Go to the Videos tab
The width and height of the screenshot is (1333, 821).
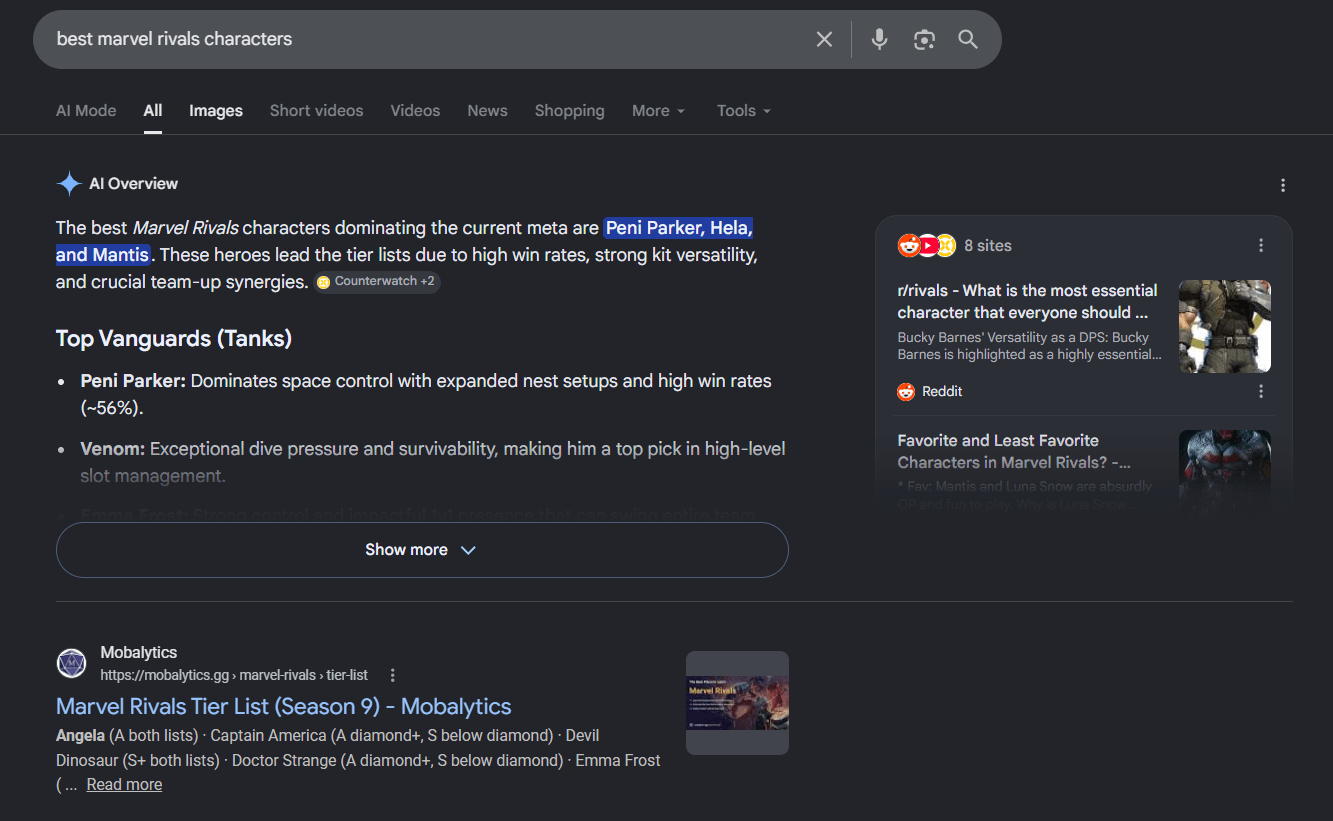[415, 111]
